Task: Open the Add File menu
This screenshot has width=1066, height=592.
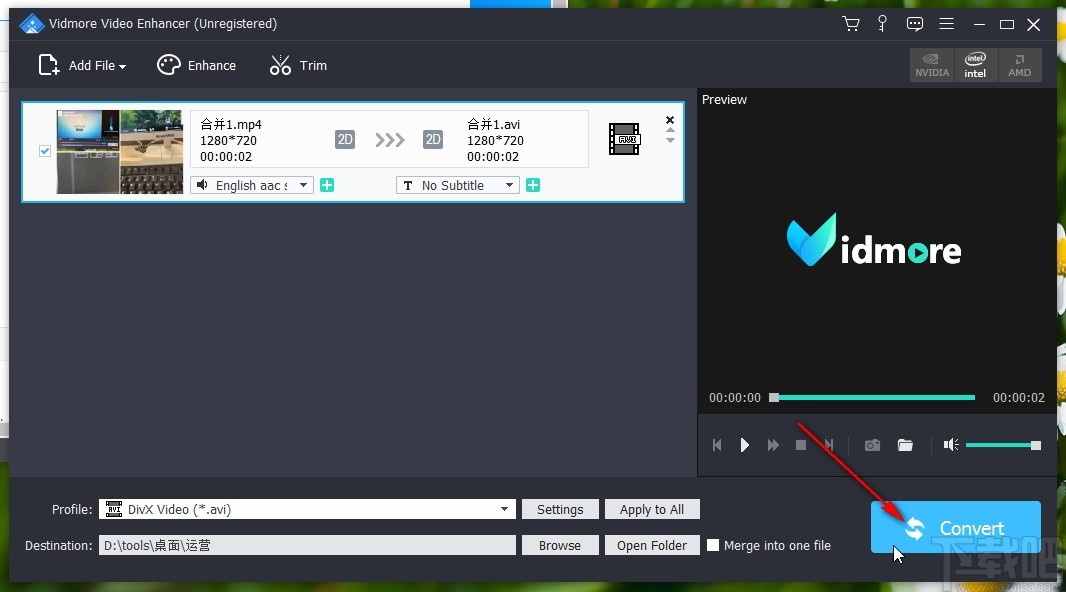Action: (x=82, y=65)
